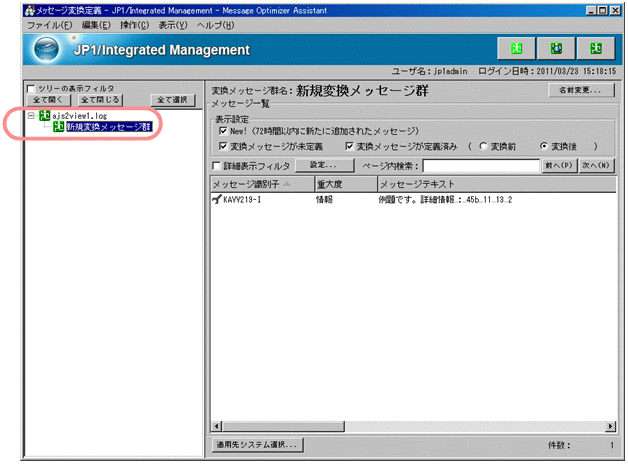The image size is (628, 464).
Task: Click the ajs2view1.log tree node icon
Action: (x=44, y=115)
